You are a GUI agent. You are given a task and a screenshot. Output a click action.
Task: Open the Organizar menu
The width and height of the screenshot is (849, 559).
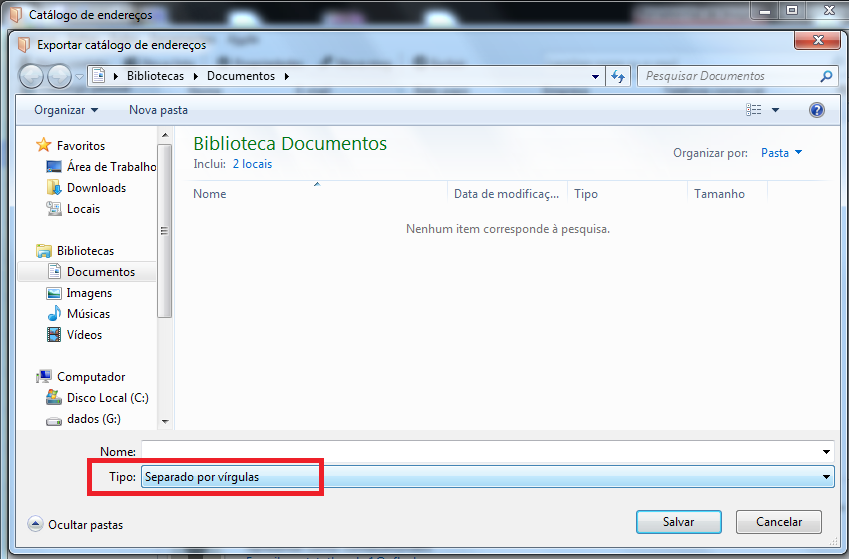[66, 110]
